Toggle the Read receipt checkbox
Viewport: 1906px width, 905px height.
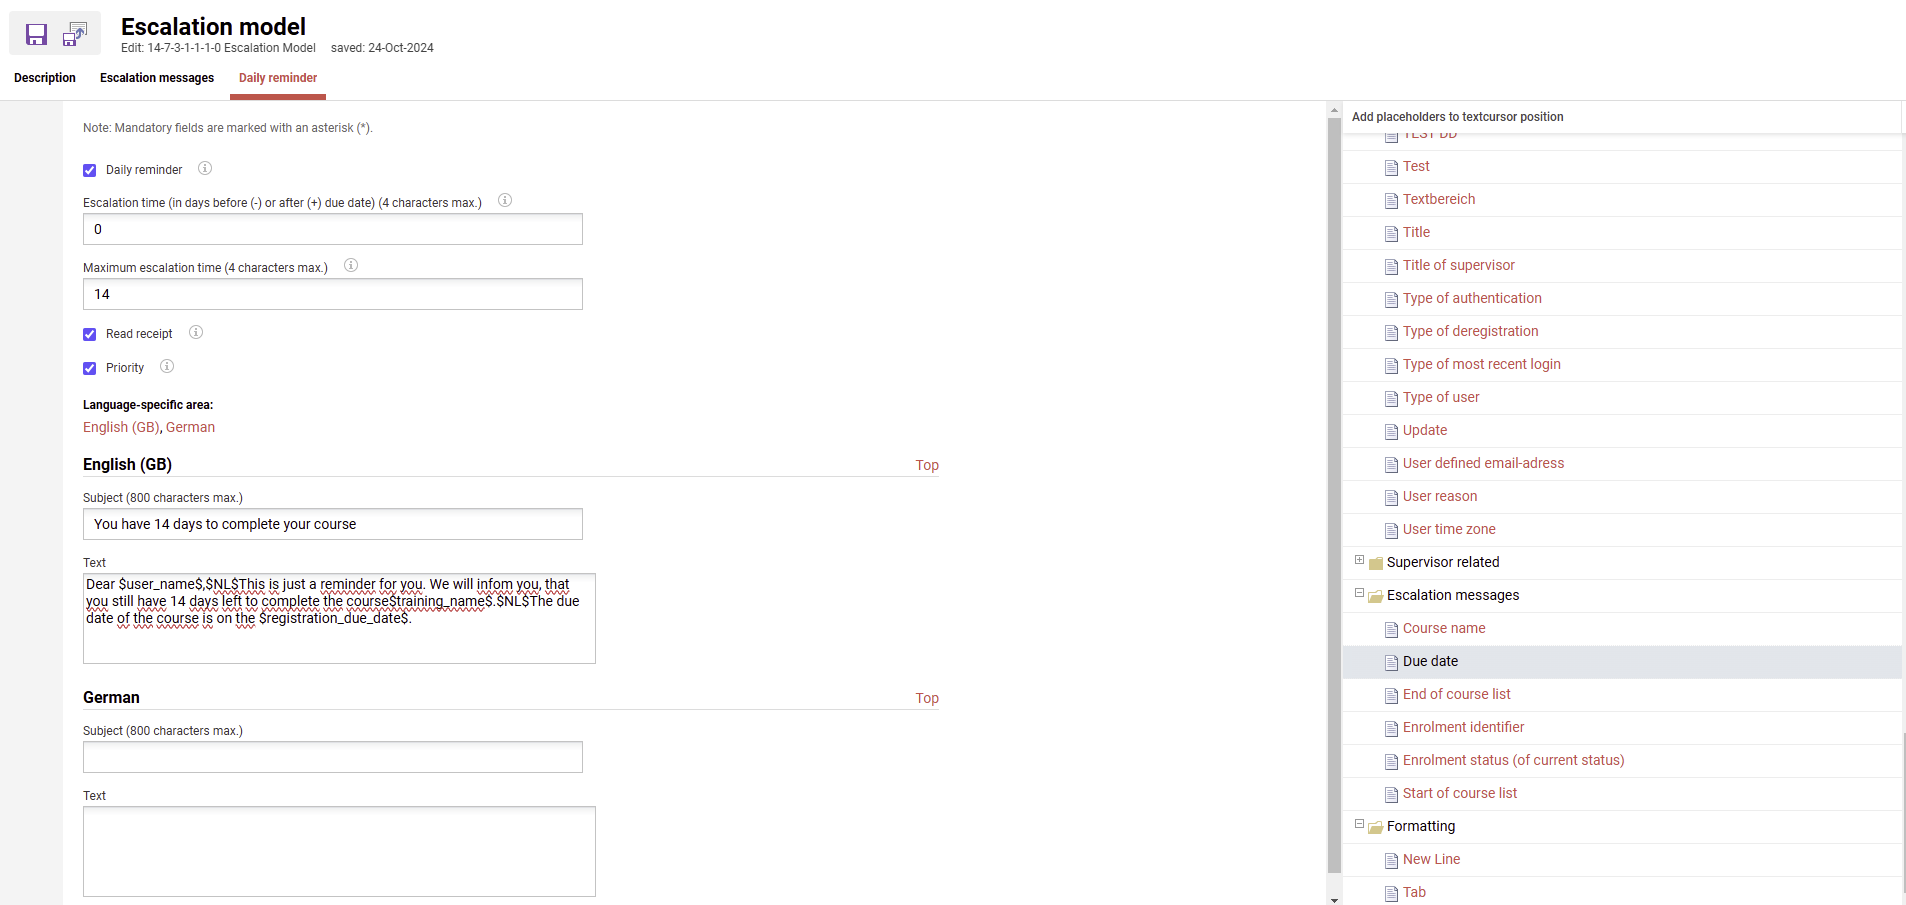90,334
